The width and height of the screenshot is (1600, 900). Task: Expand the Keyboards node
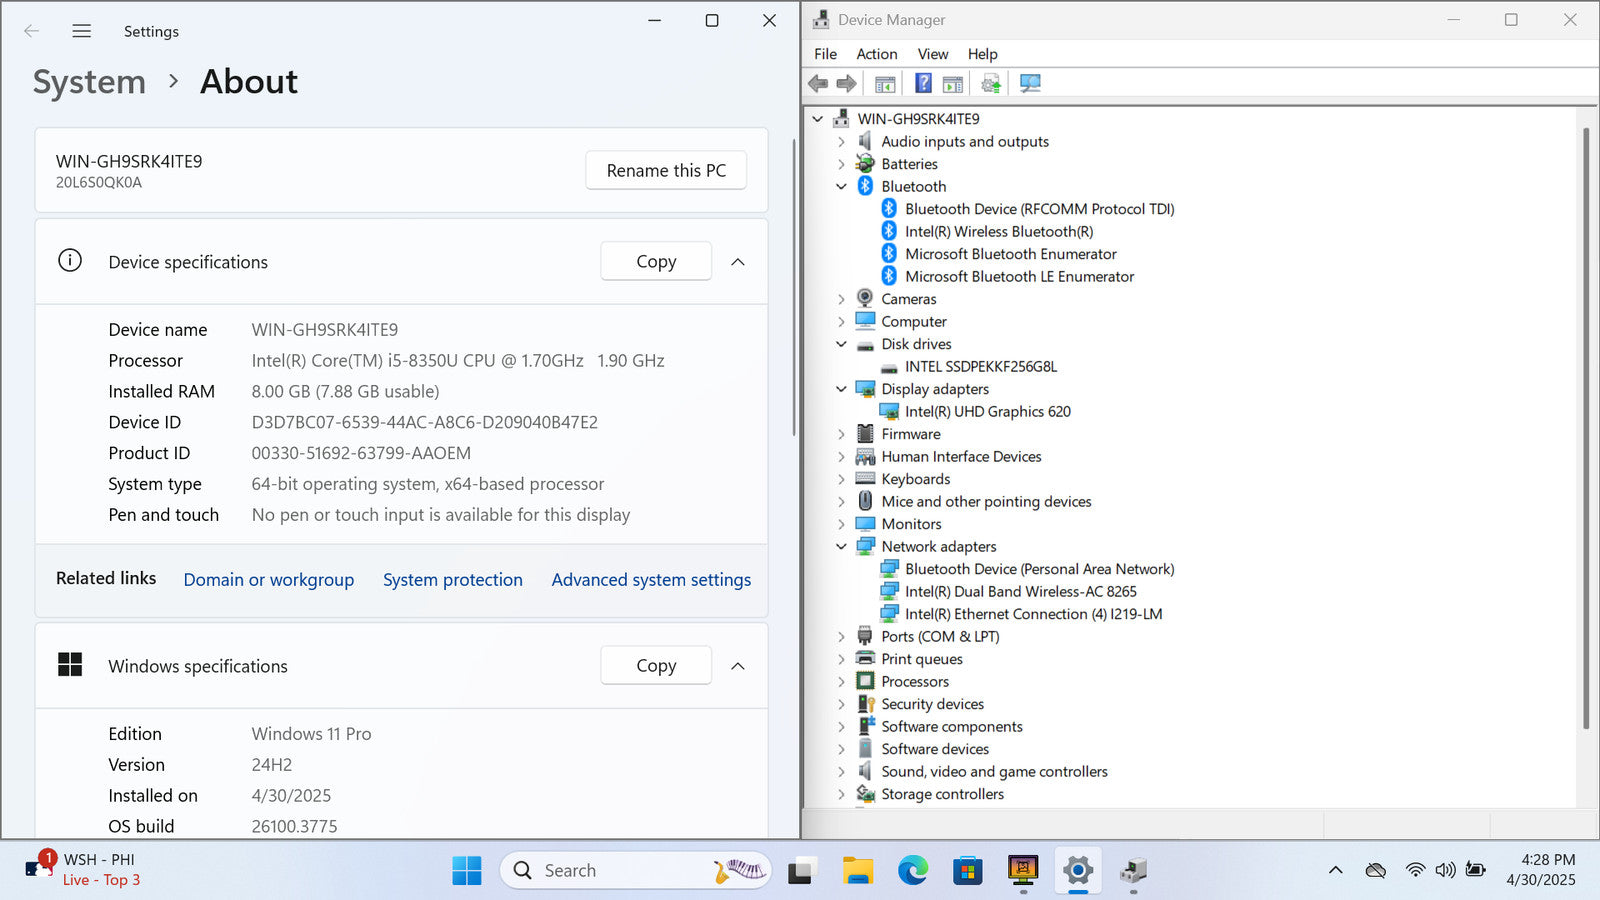pos(841,479)
